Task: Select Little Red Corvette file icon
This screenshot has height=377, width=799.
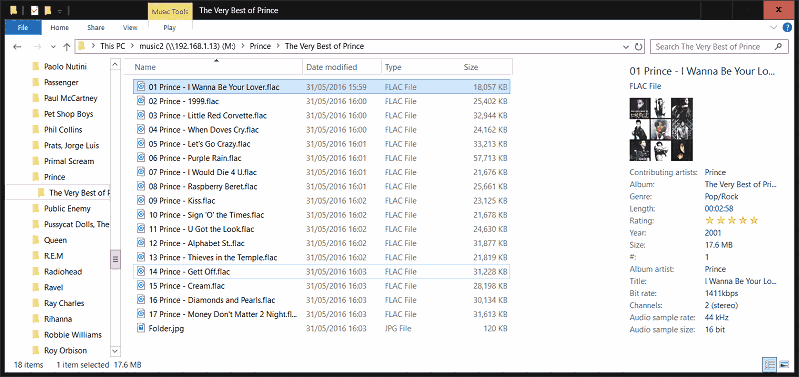Action: (141, 116)
